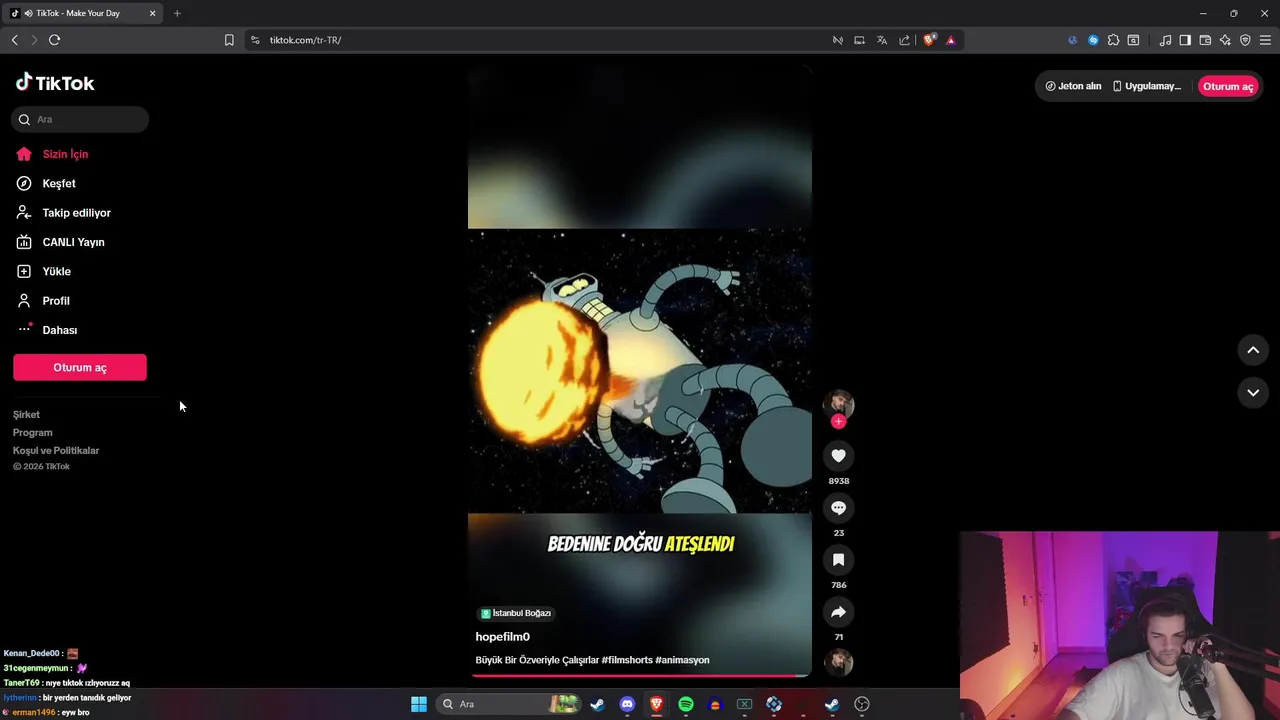Open the Takip ediliyor feed
The image size is (1280, 720).
[63, 213]
